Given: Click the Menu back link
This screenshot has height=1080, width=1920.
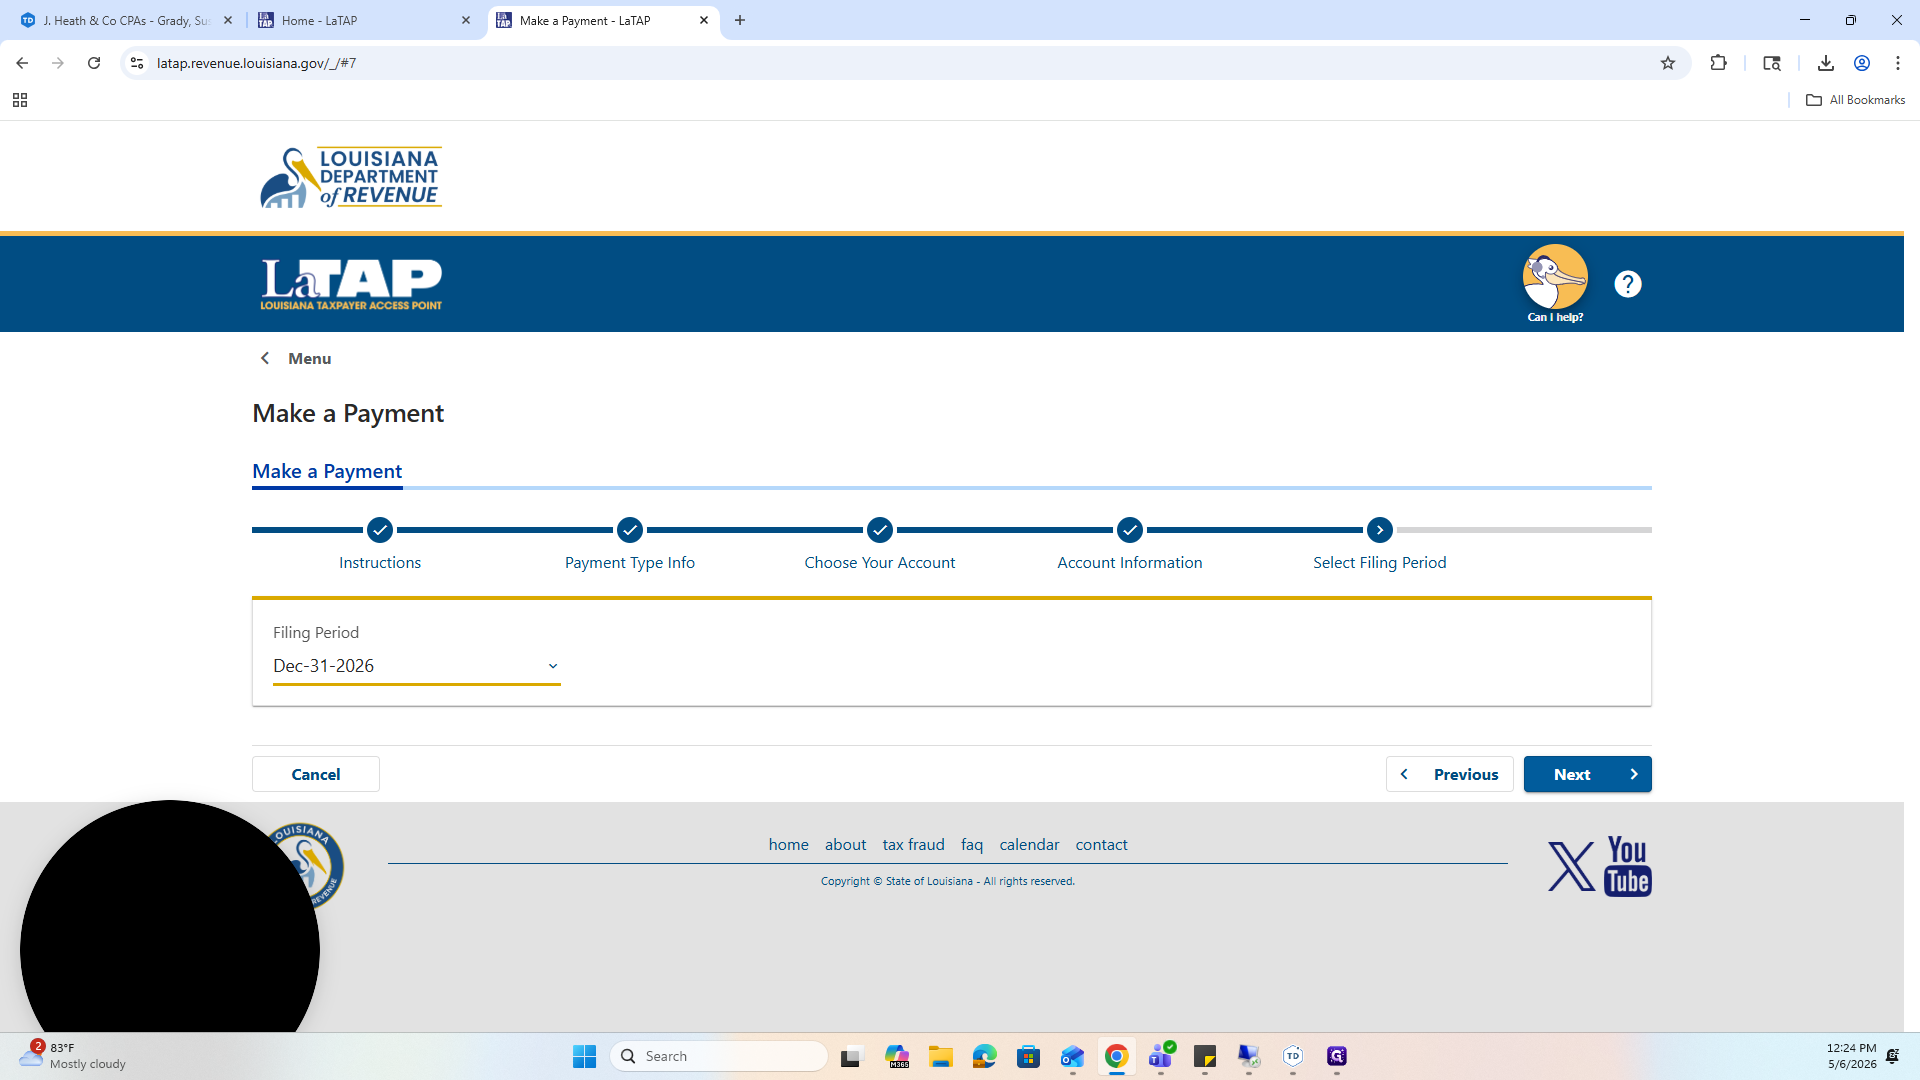Looking at the screenshot, I should point(296,358).
